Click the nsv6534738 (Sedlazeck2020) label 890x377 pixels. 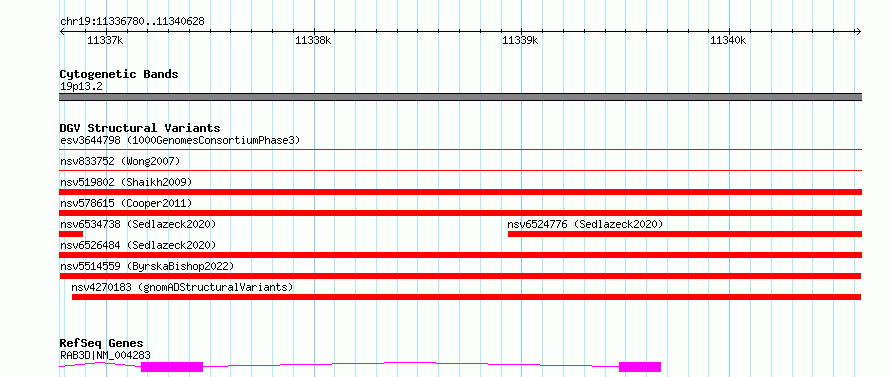138,224
